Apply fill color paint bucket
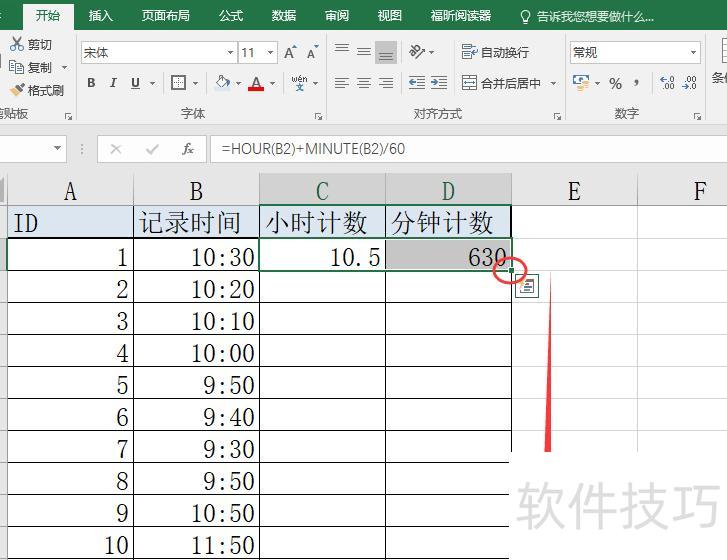Image resolution: width=727 pixels, height=560 pixels. pyautogui.click(x=223, y=83)
